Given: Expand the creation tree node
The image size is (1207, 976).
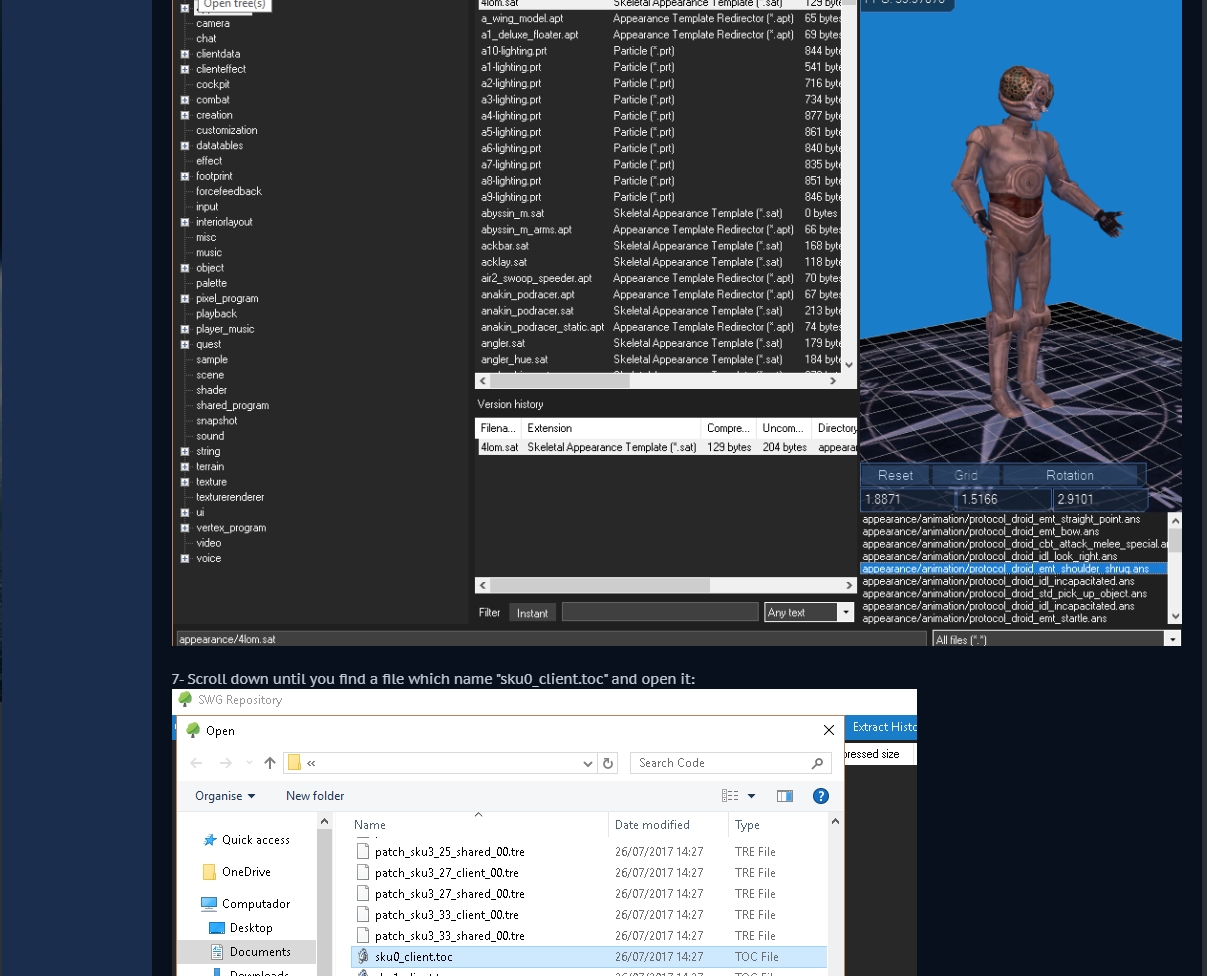Looking at the screenshot, I should pos(185,115).
